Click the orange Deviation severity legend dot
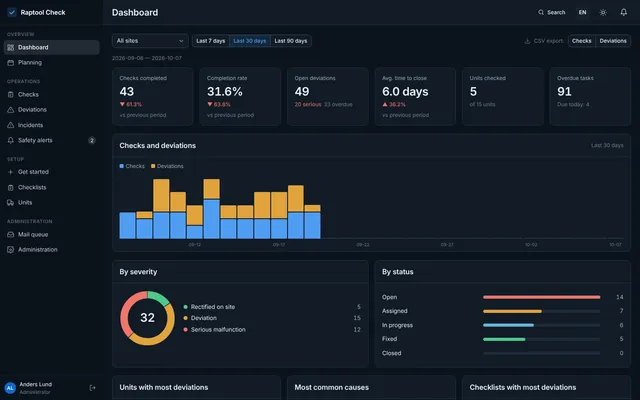The height and width of the screenshot is (400, 640). click(186, 318)
